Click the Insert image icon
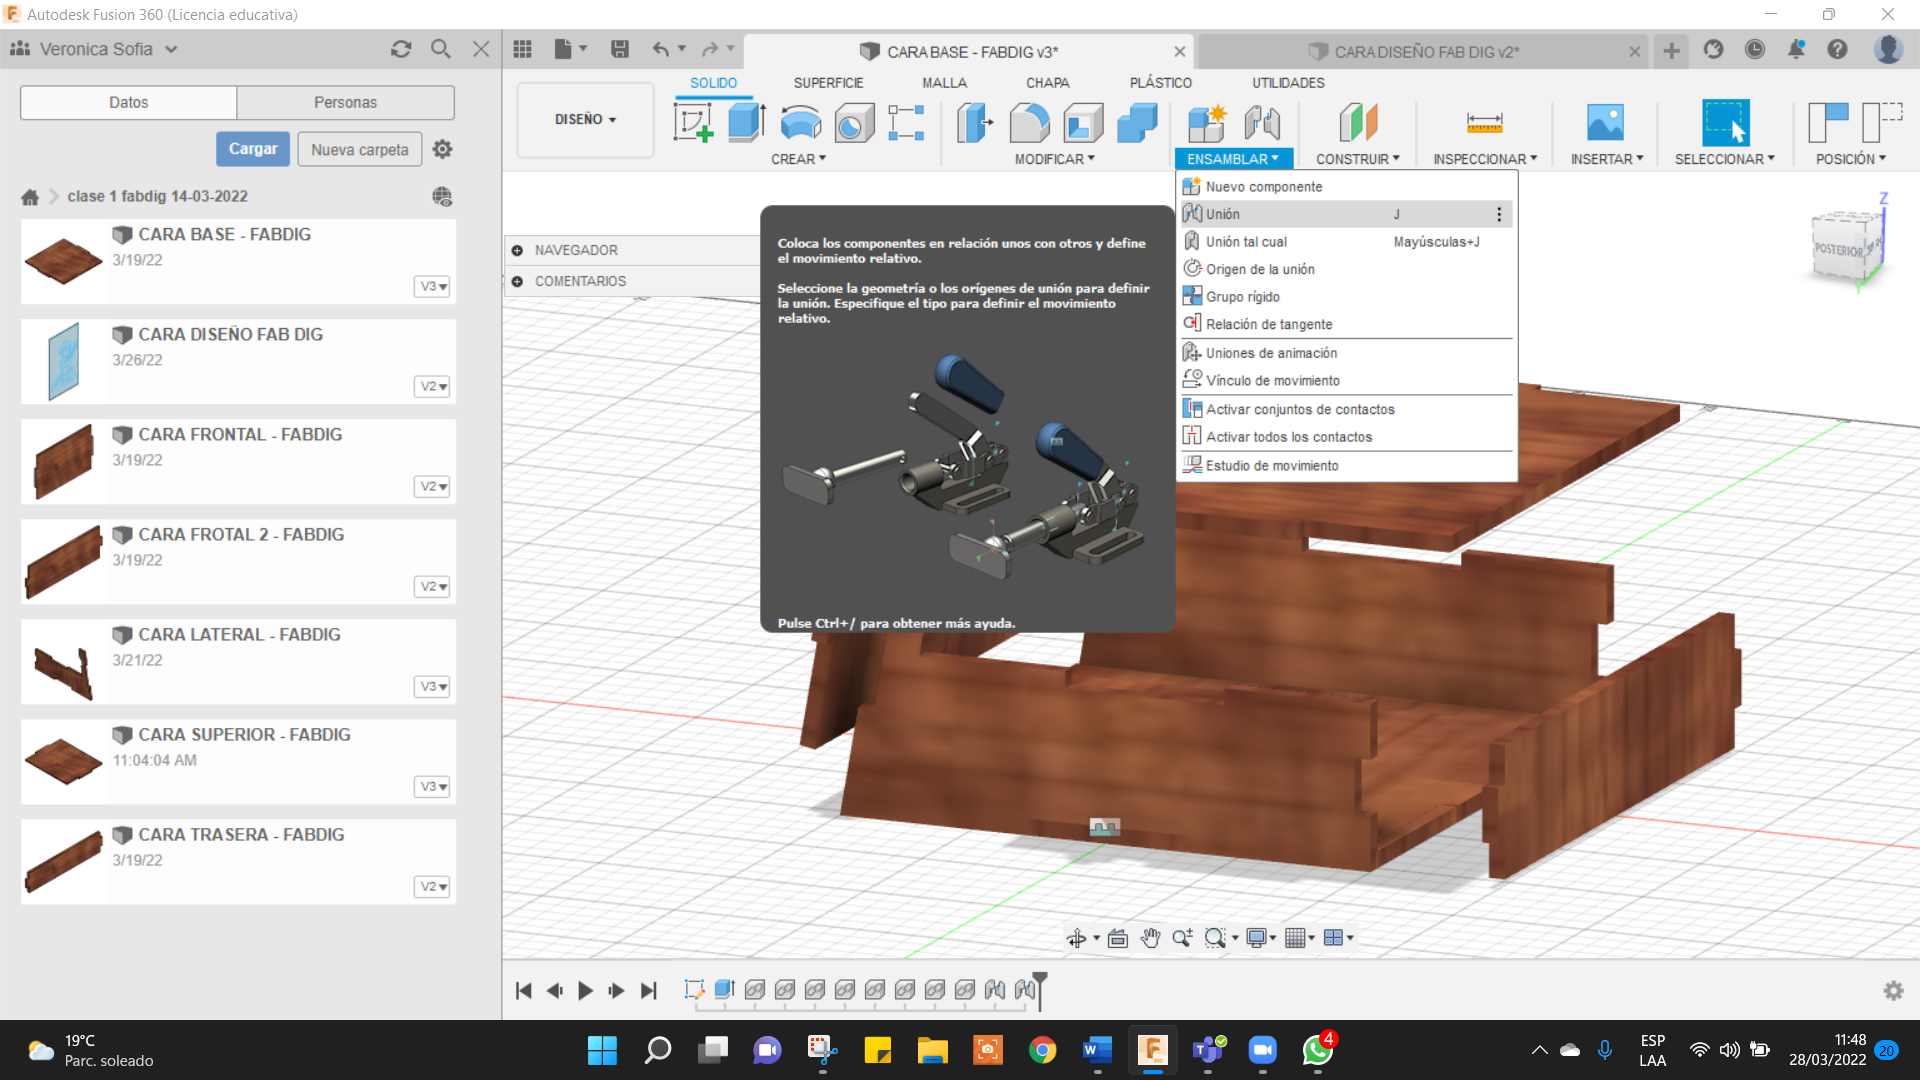Screen dimensions: 1920x1080 tap(1605, 123)
